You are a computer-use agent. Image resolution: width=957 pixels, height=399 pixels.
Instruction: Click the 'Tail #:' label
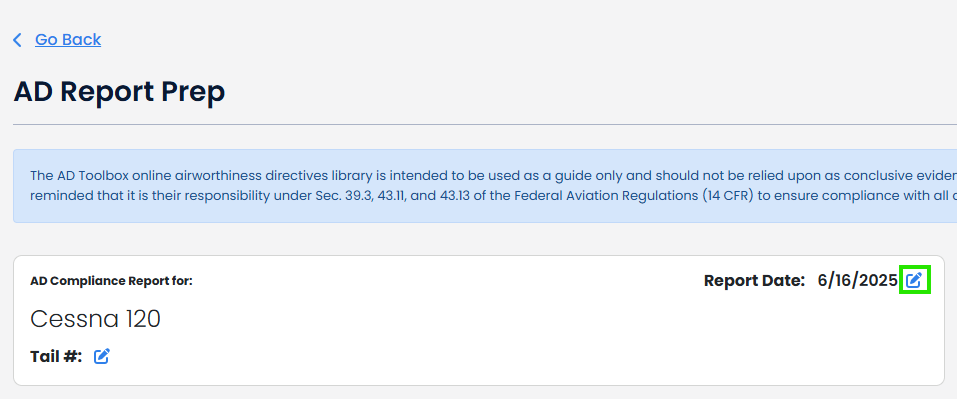click(x=56, y=356)
